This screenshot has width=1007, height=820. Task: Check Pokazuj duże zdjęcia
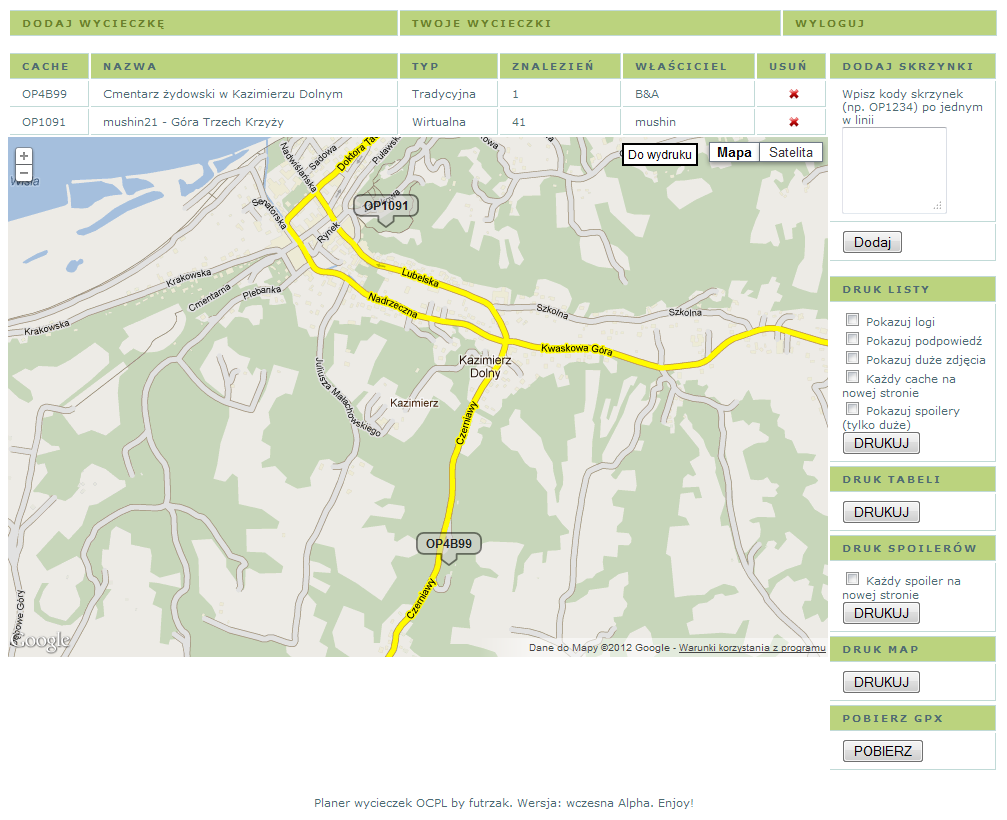click(x=852, y=358)
